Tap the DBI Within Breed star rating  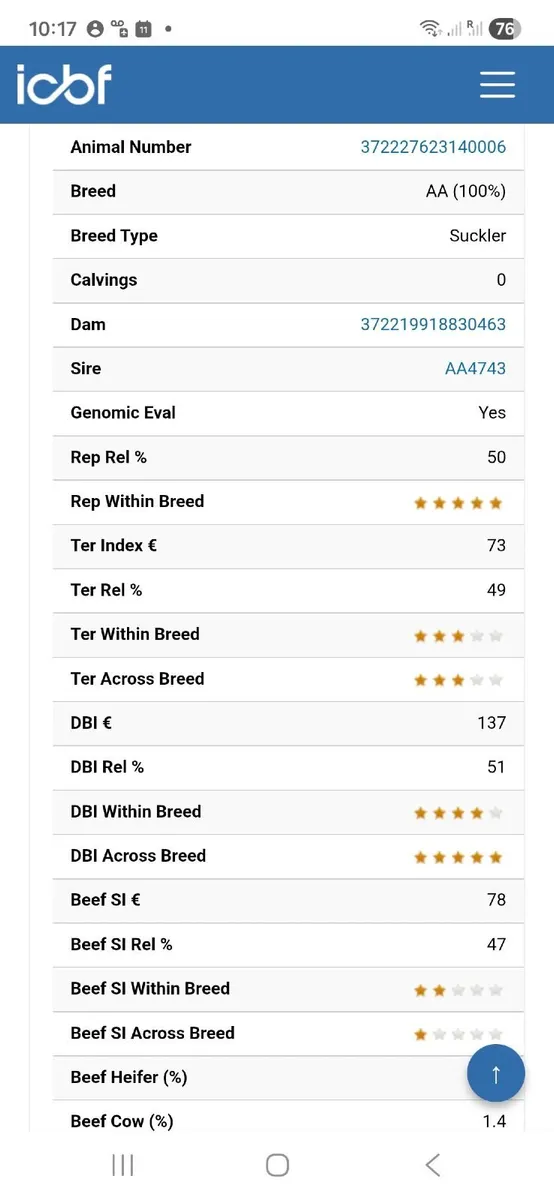coord(458,813)
